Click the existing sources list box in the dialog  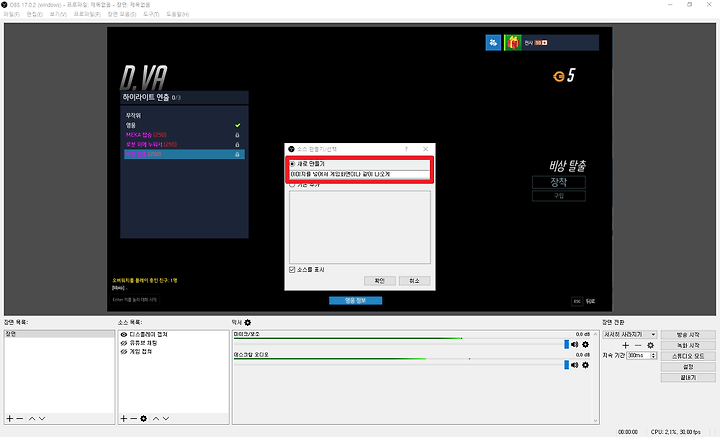tap(360, 227)
